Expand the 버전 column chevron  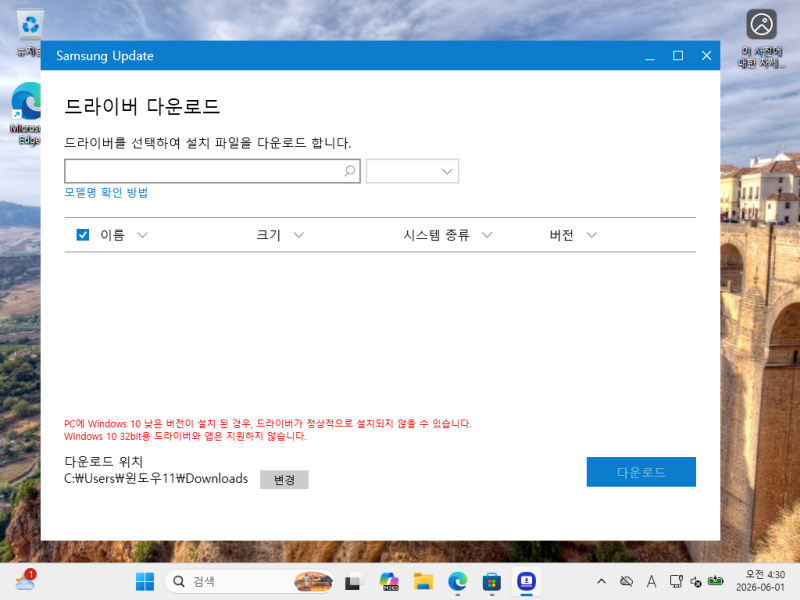591,235
